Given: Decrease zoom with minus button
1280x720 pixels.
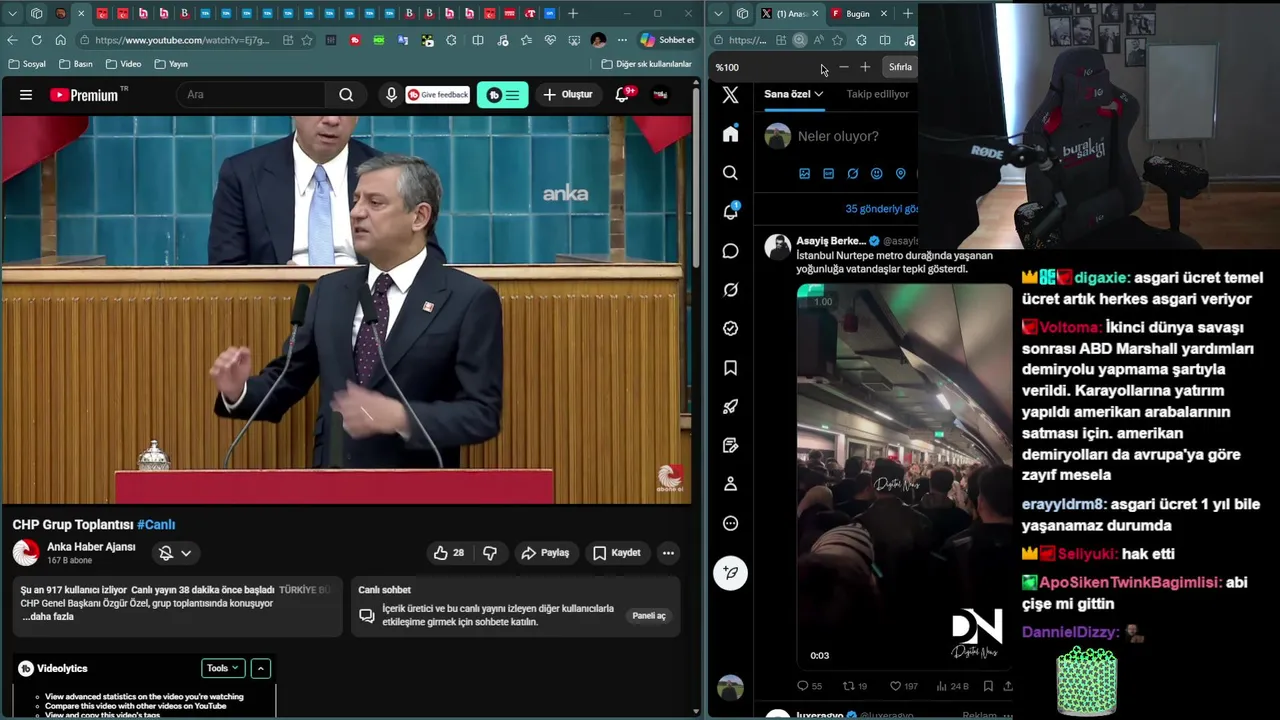Looking at the screenshot, I should pyautogui.click(x=843, y=67).
